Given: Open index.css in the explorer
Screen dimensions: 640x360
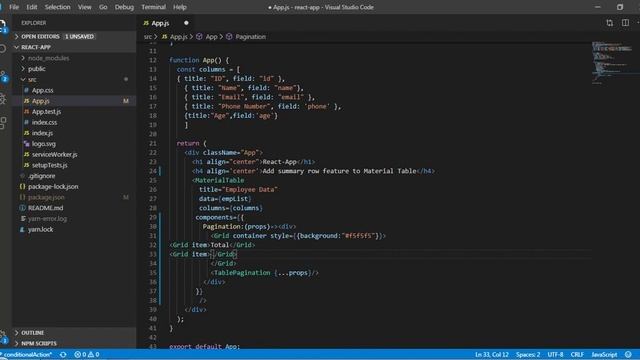Looking at the screenshot, I should pyautogui.click(x=44, y=122).
